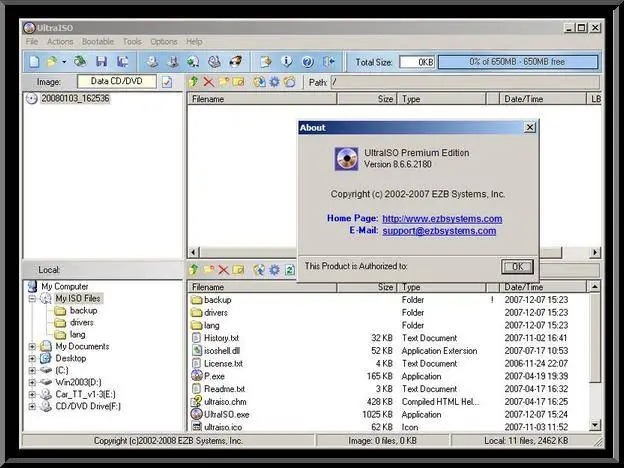Screen dimensions: 624x468
Task: Open the Help menu
Action: point(194,41)
